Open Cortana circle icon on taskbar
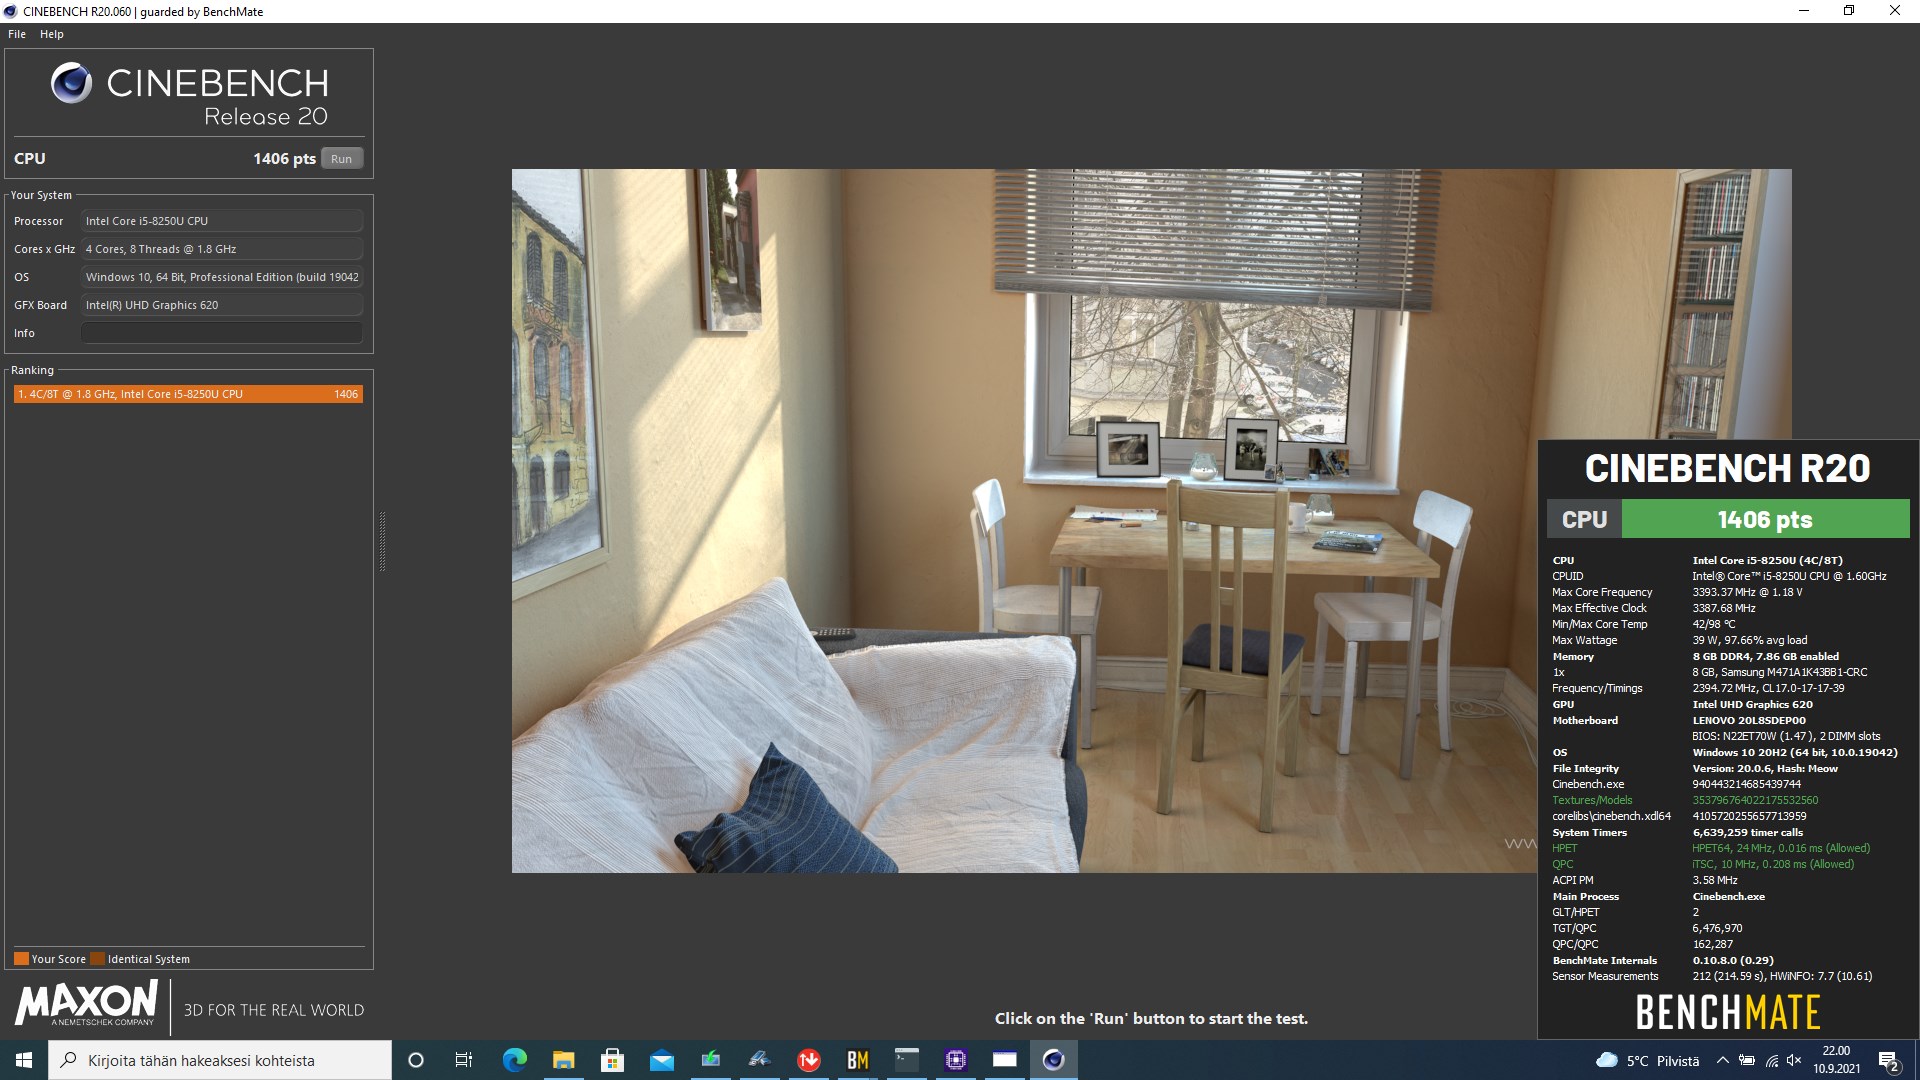1920x1080 pixels. pyautogui.click(x=416, y=1060)
